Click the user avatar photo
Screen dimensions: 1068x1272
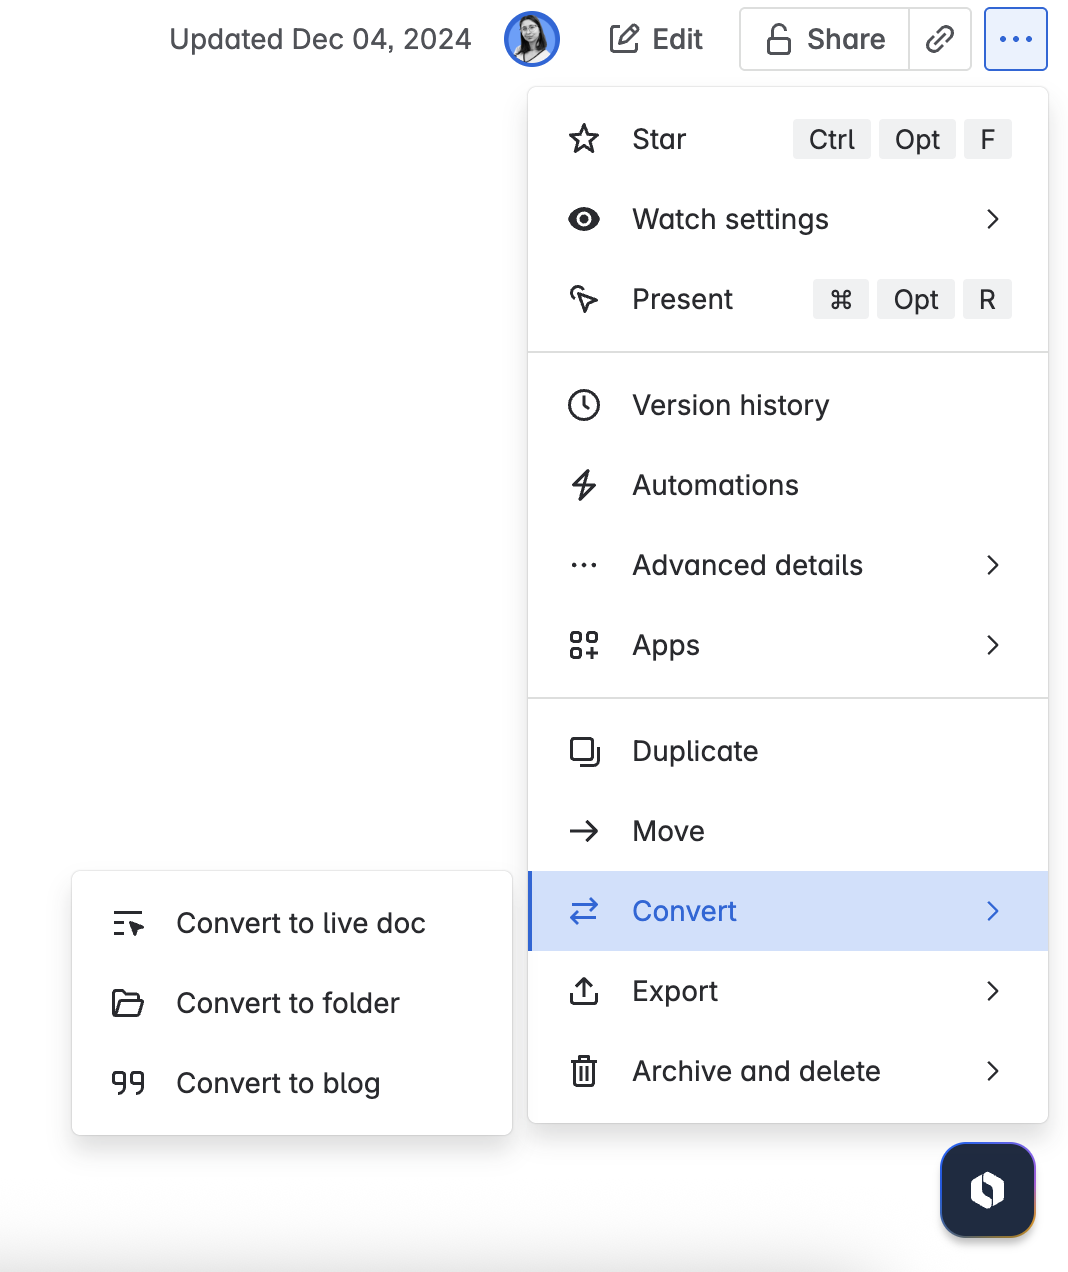pyautogui.click(x=532, y=39)
